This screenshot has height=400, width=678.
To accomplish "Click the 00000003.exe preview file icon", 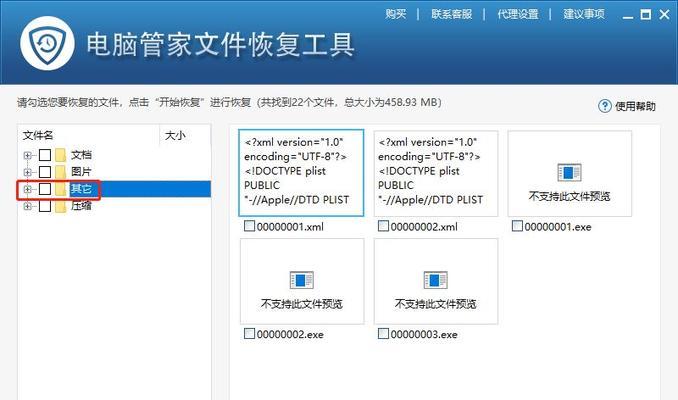I will (435, 280).
